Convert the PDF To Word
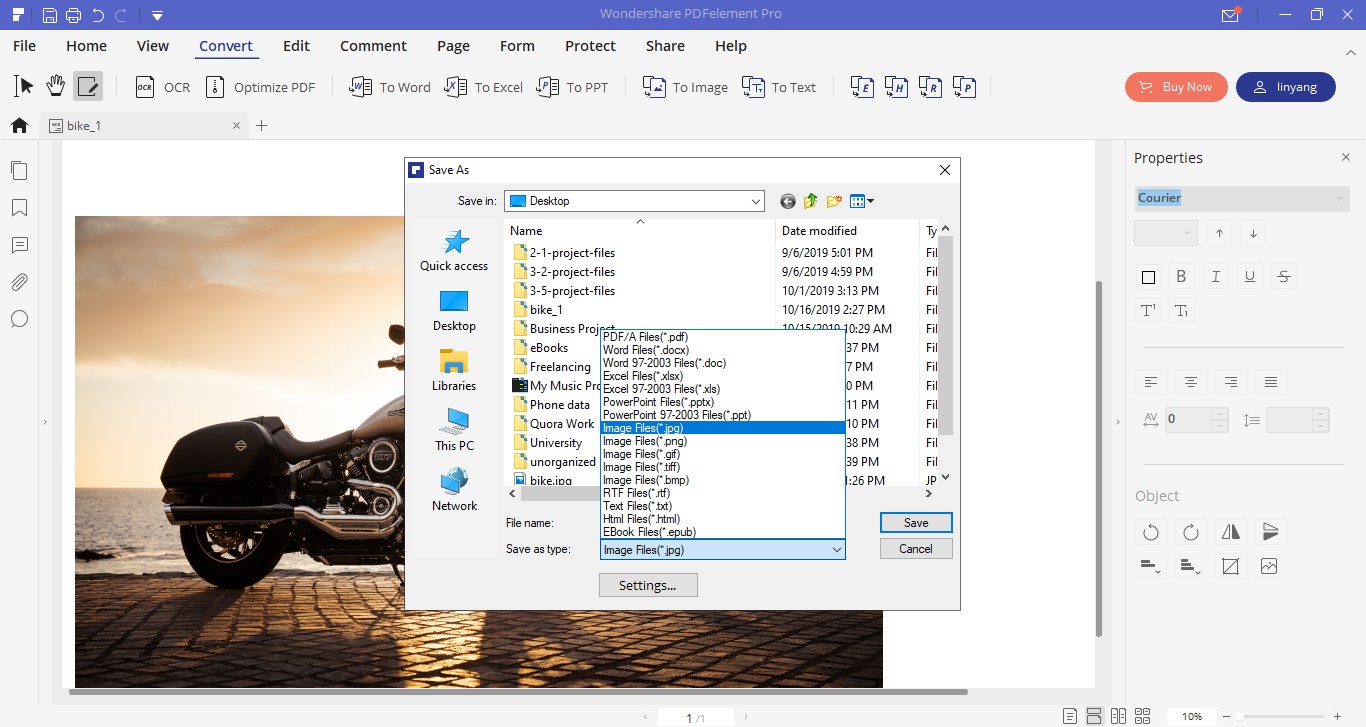Viewport: 1366px width, 727px height. click(x=390, y=87)
